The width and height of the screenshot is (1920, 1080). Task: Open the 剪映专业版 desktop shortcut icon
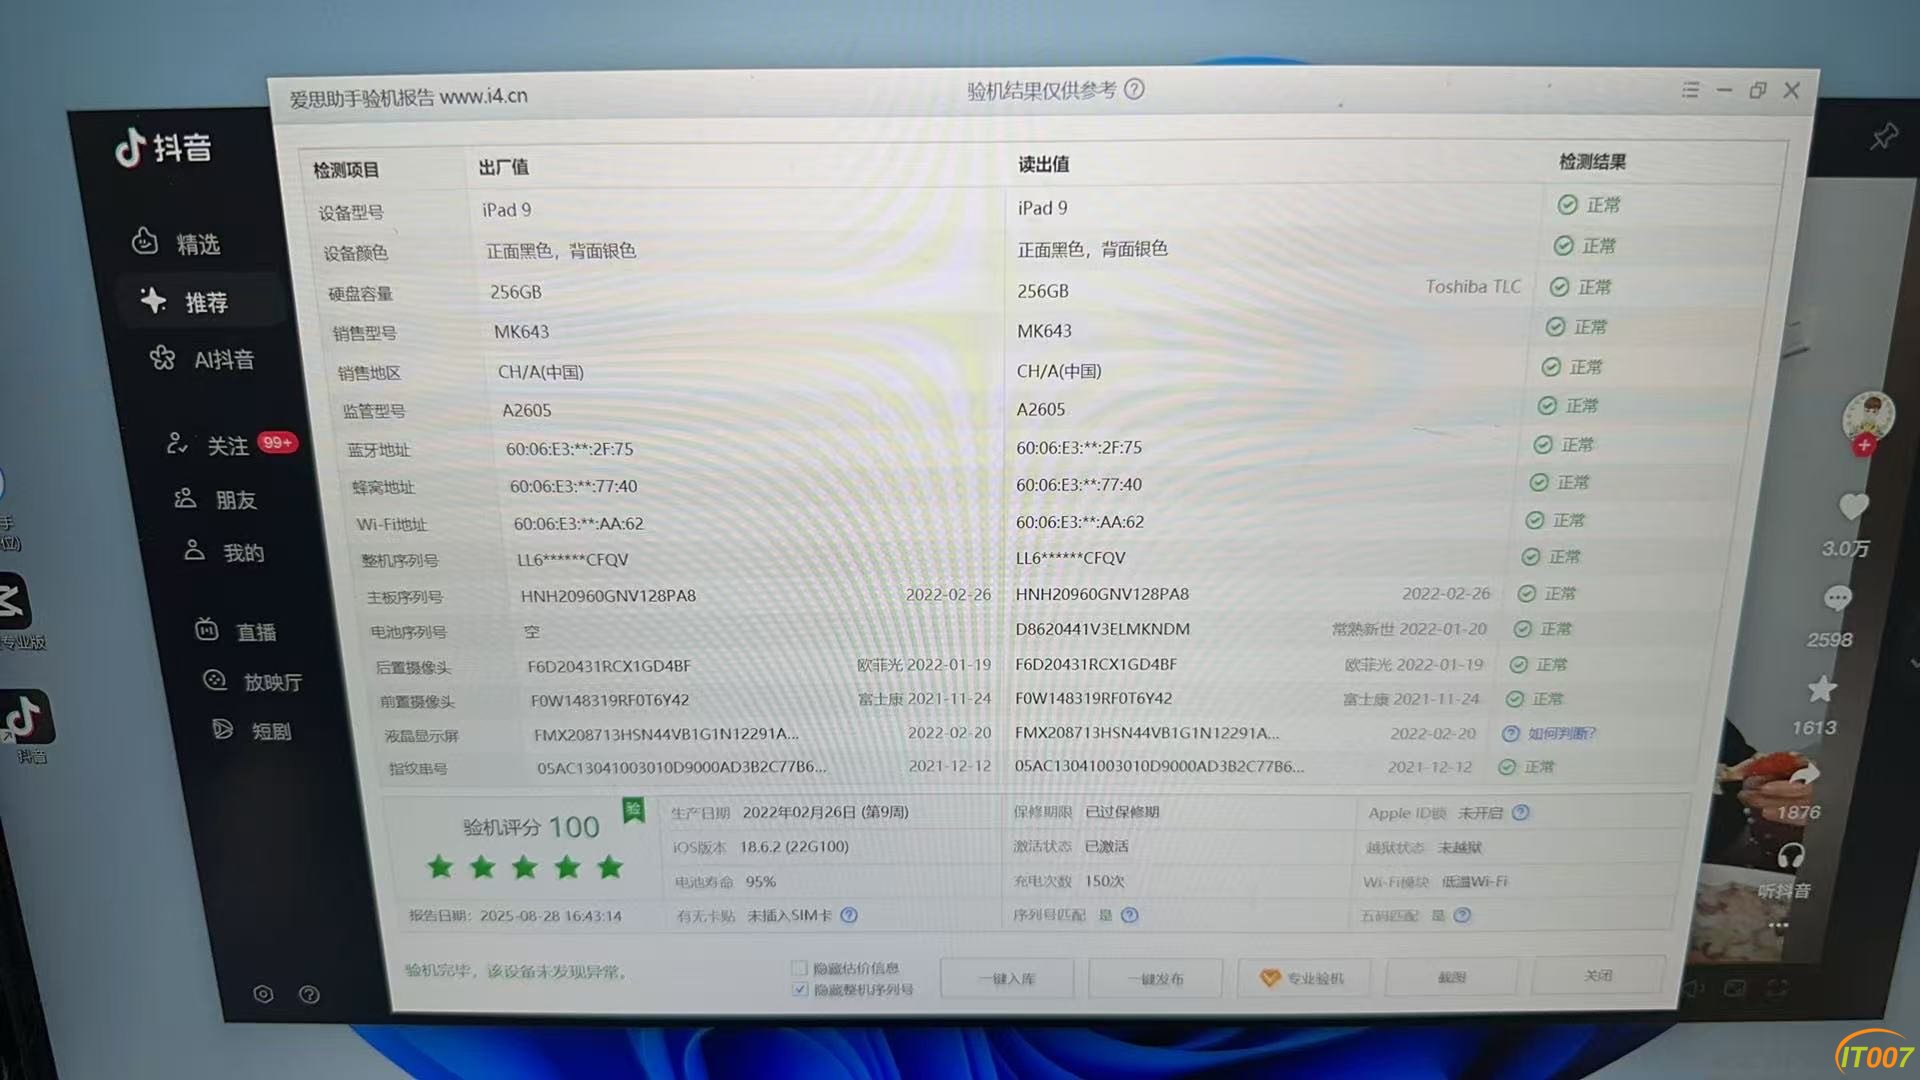point(12,601)
